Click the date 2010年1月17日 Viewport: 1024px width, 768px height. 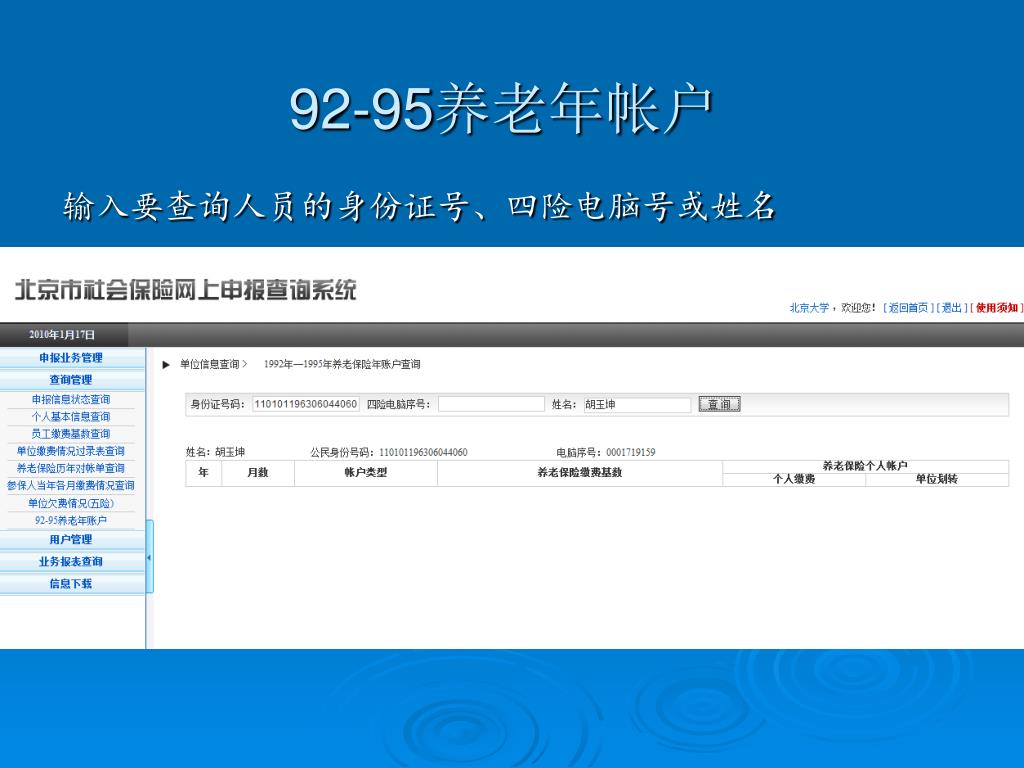tap(62, 335)
